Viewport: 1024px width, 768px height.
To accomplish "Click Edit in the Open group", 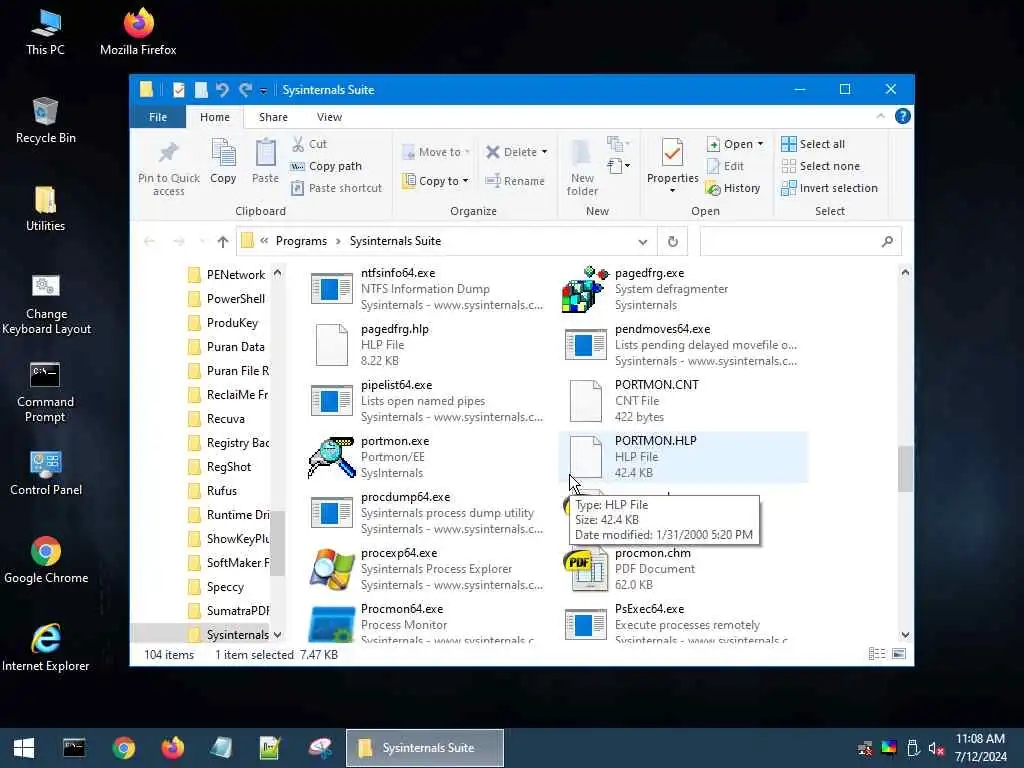I will click(725, 166).
